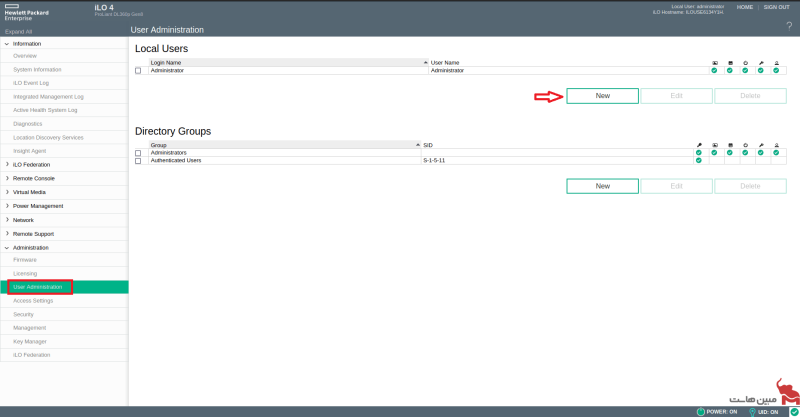Click the Directory Groups Administer User Accounts header icon
The image size is (800, 417).
(x=776, y=145)
